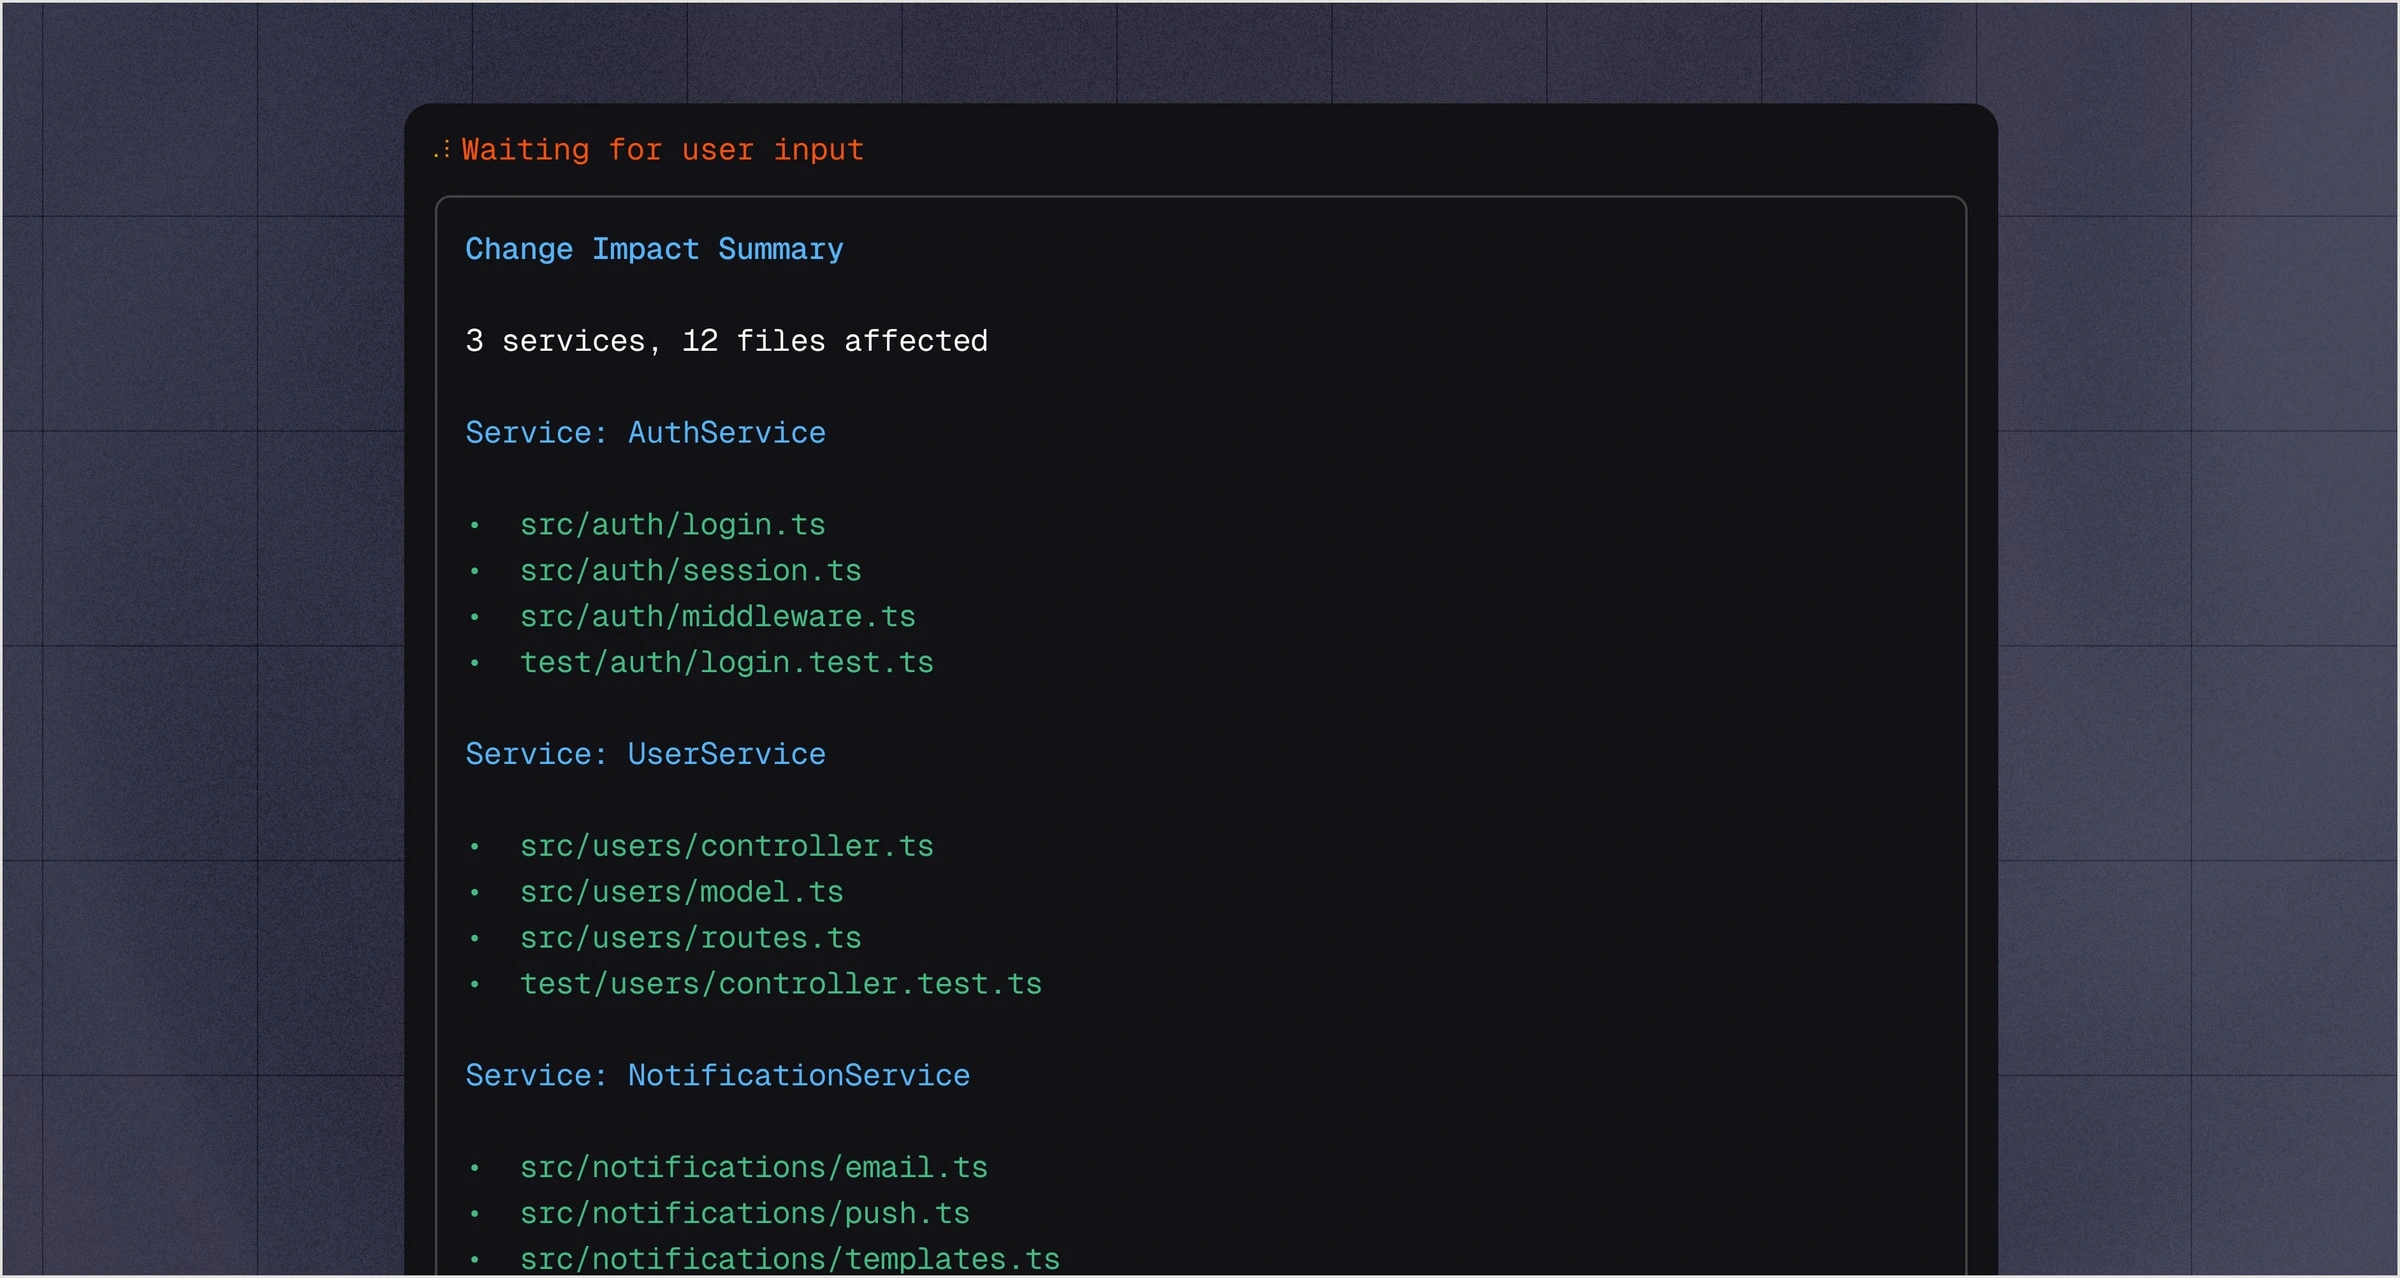Image resolution: width=2400 pixels, height=1278 pixels.
Task: Select src/auth/middleware.ts in the list
Action: pyautogui.click(x=717, y=617)
